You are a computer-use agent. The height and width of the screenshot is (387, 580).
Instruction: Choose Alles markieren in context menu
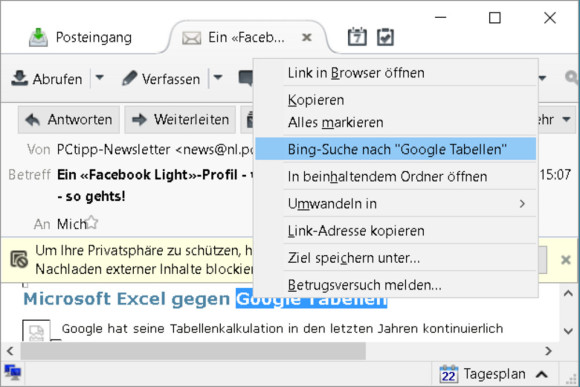tap(395, 122)
